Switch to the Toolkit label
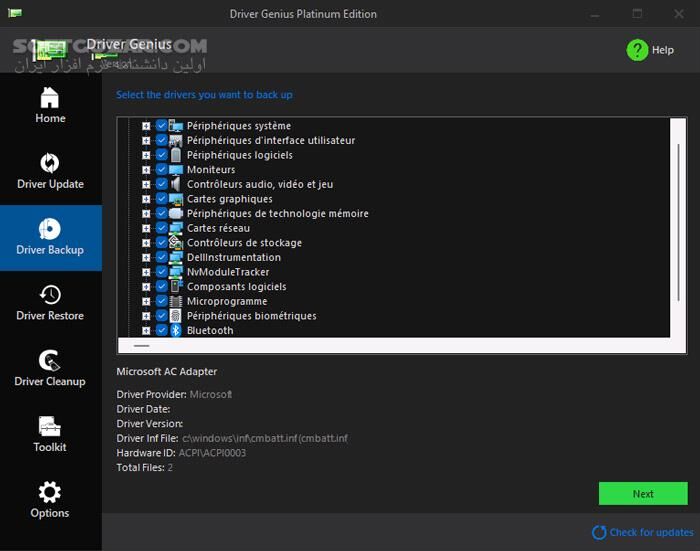 [x=50, y=447]
